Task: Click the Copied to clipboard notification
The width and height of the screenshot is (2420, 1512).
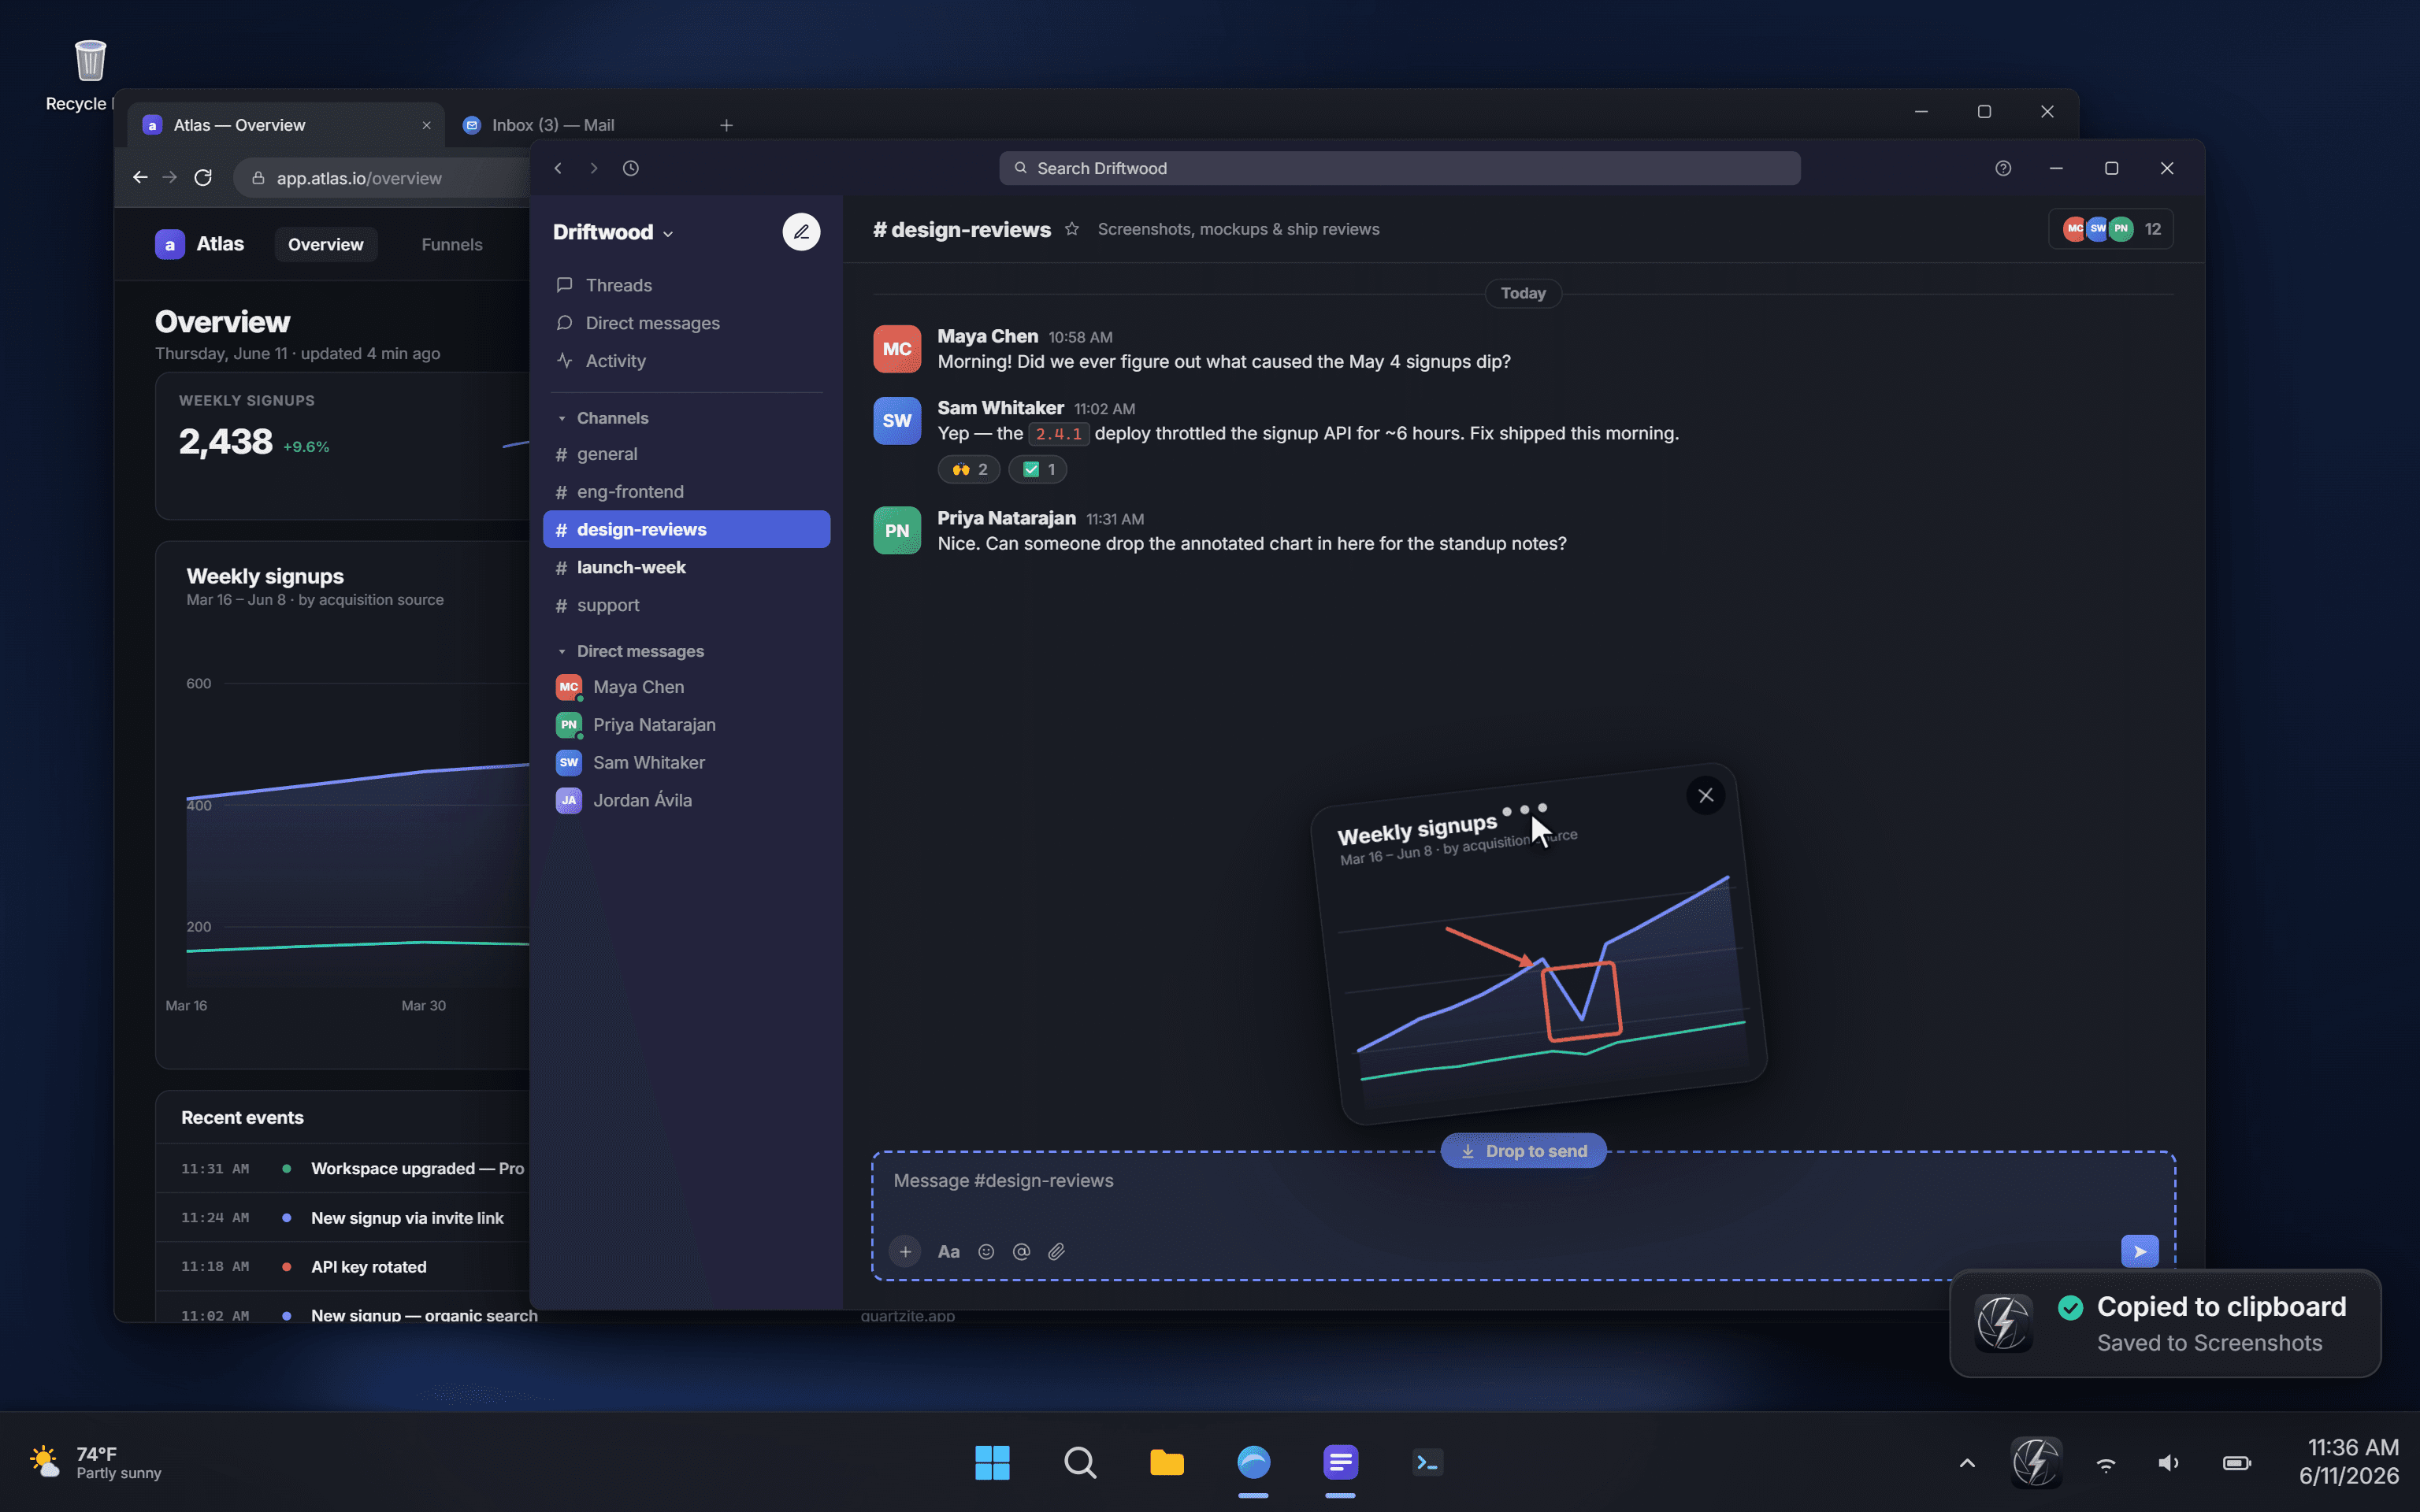Action: pos(2165,1323)
